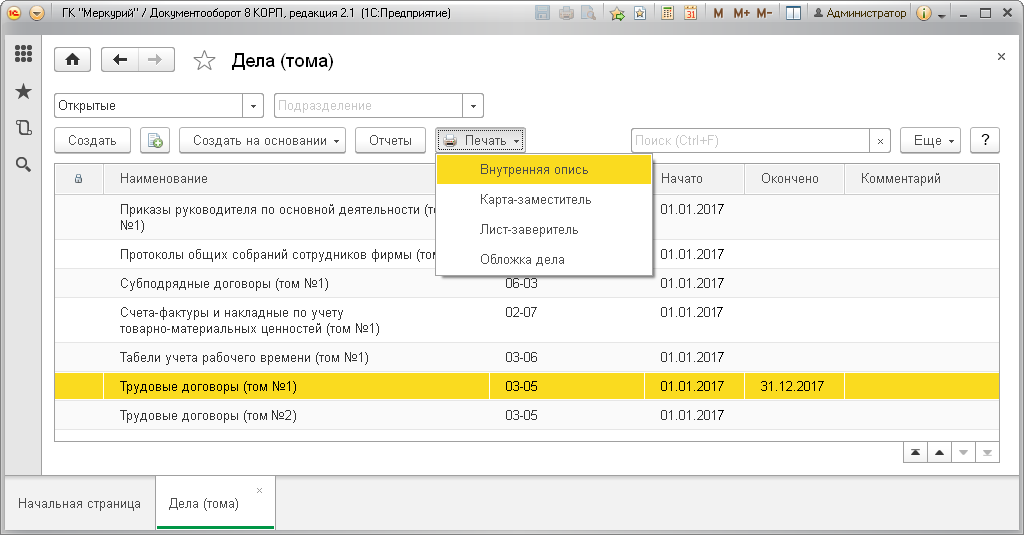The height and width of the screenshot is (535, 1024).
Task: Select Карта-заместитель from print menu
Action: tap(544, 199)
